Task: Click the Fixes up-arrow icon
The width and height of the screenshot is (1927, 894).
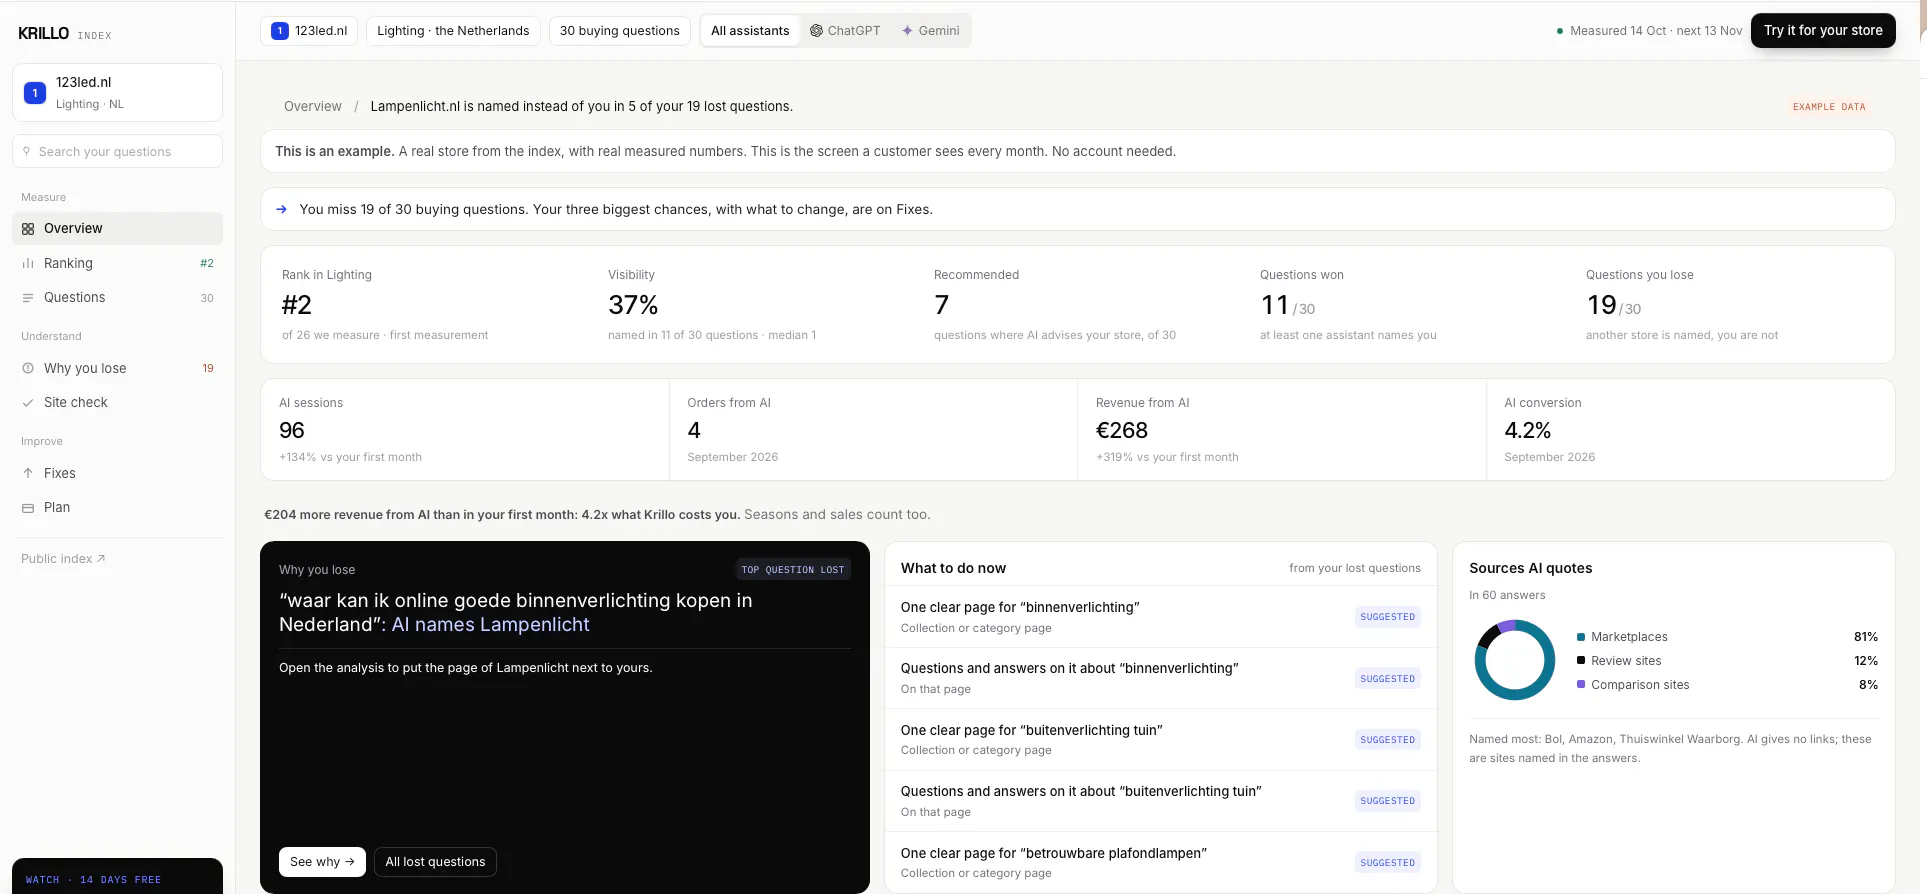Action: tap(28, 473)
